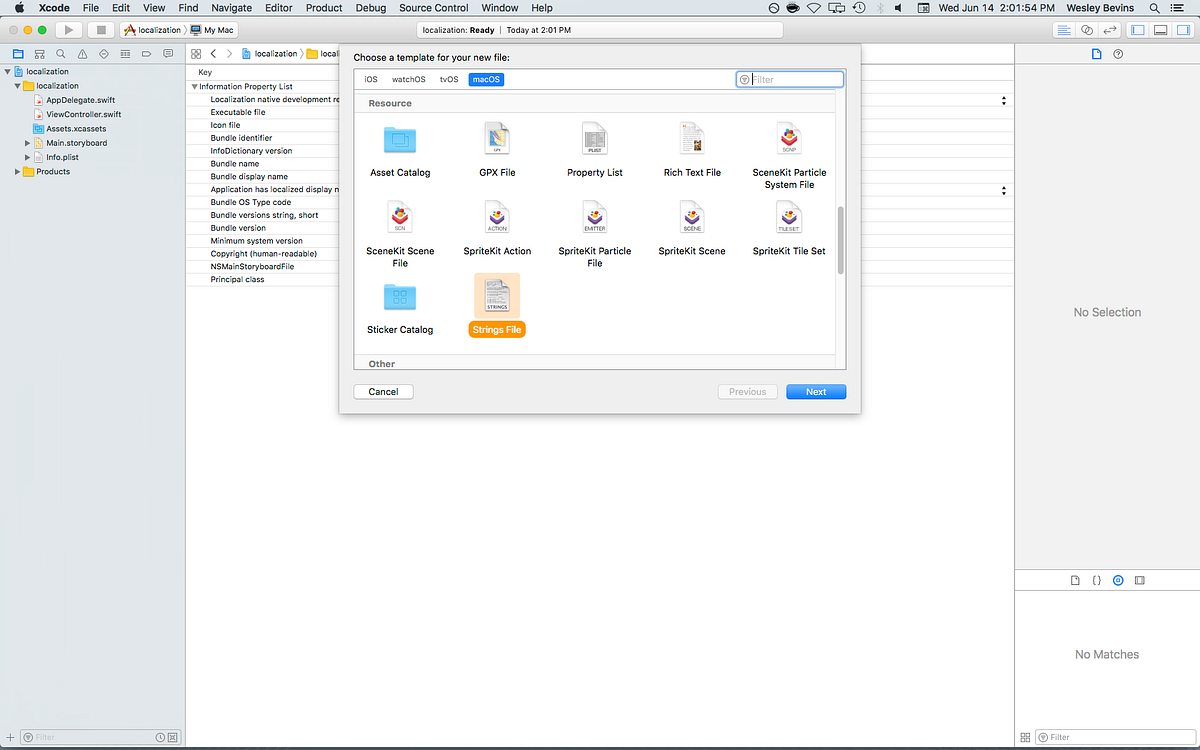Cancel the new file dialog

[383, 391]
